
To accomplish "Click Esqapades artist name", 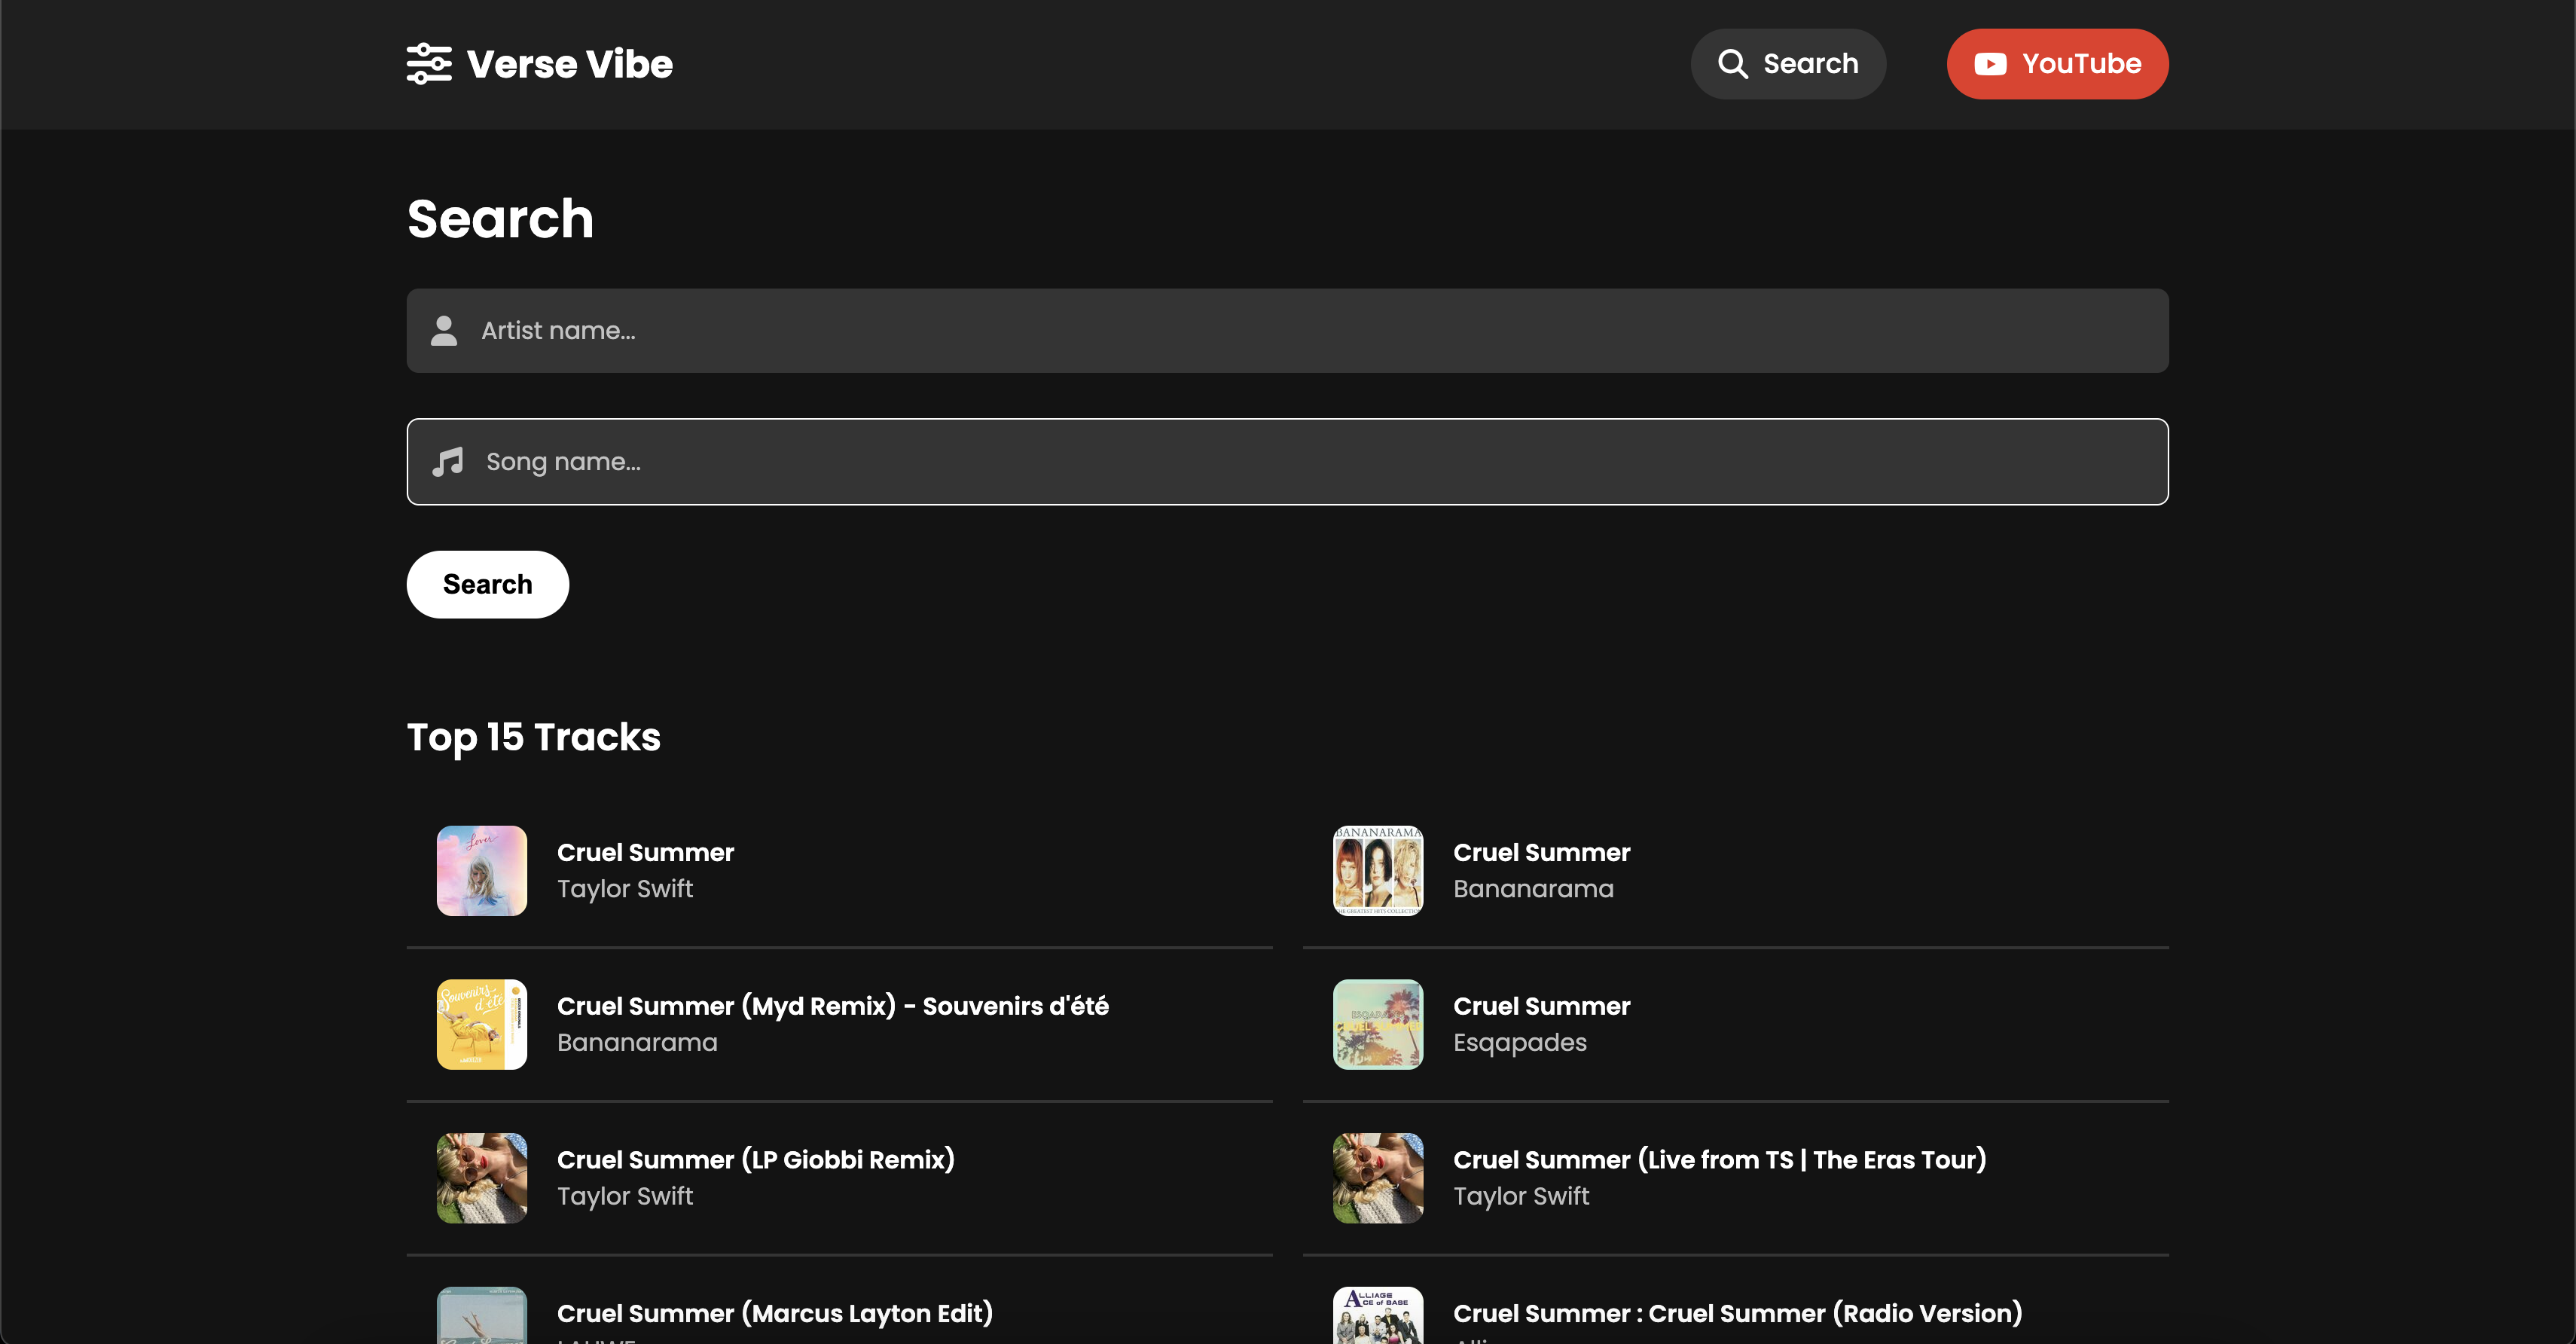I will [1519, 1043].
